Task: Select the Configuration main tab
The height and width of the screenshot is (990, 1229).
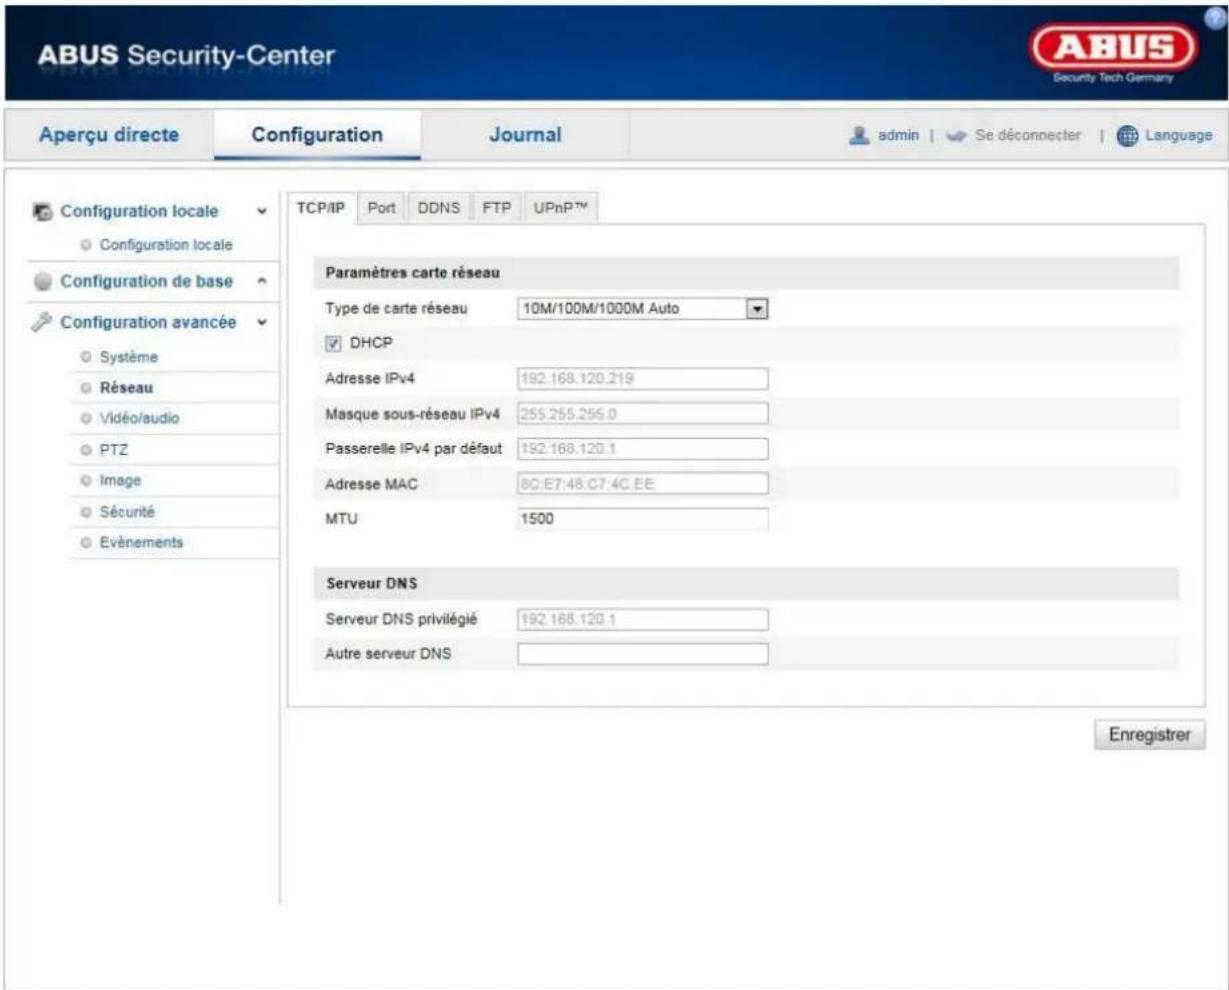Action: pos(317,134)
